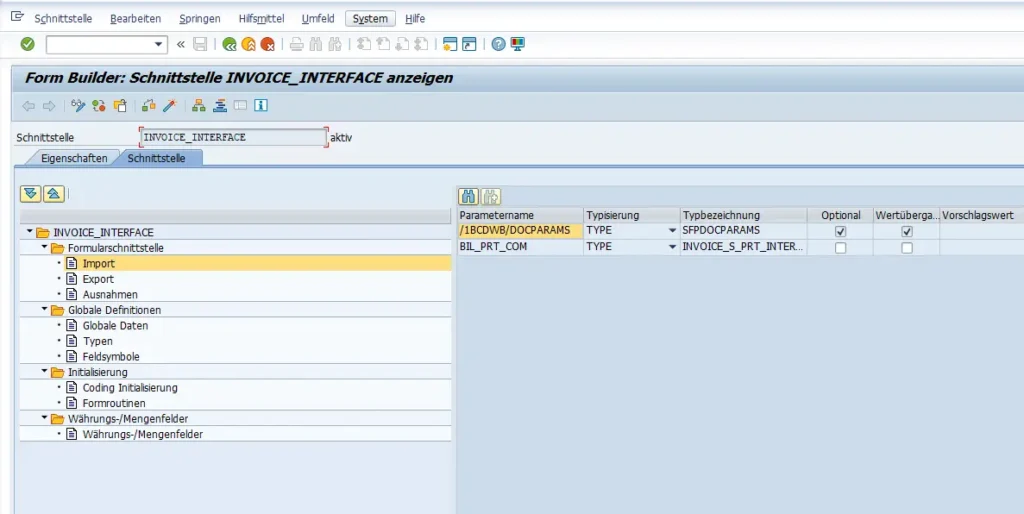Uncheck Optional for /1BCDWB/DOCPARAMS
This screenshot has width=1024, height=514.
click(840, 231)
